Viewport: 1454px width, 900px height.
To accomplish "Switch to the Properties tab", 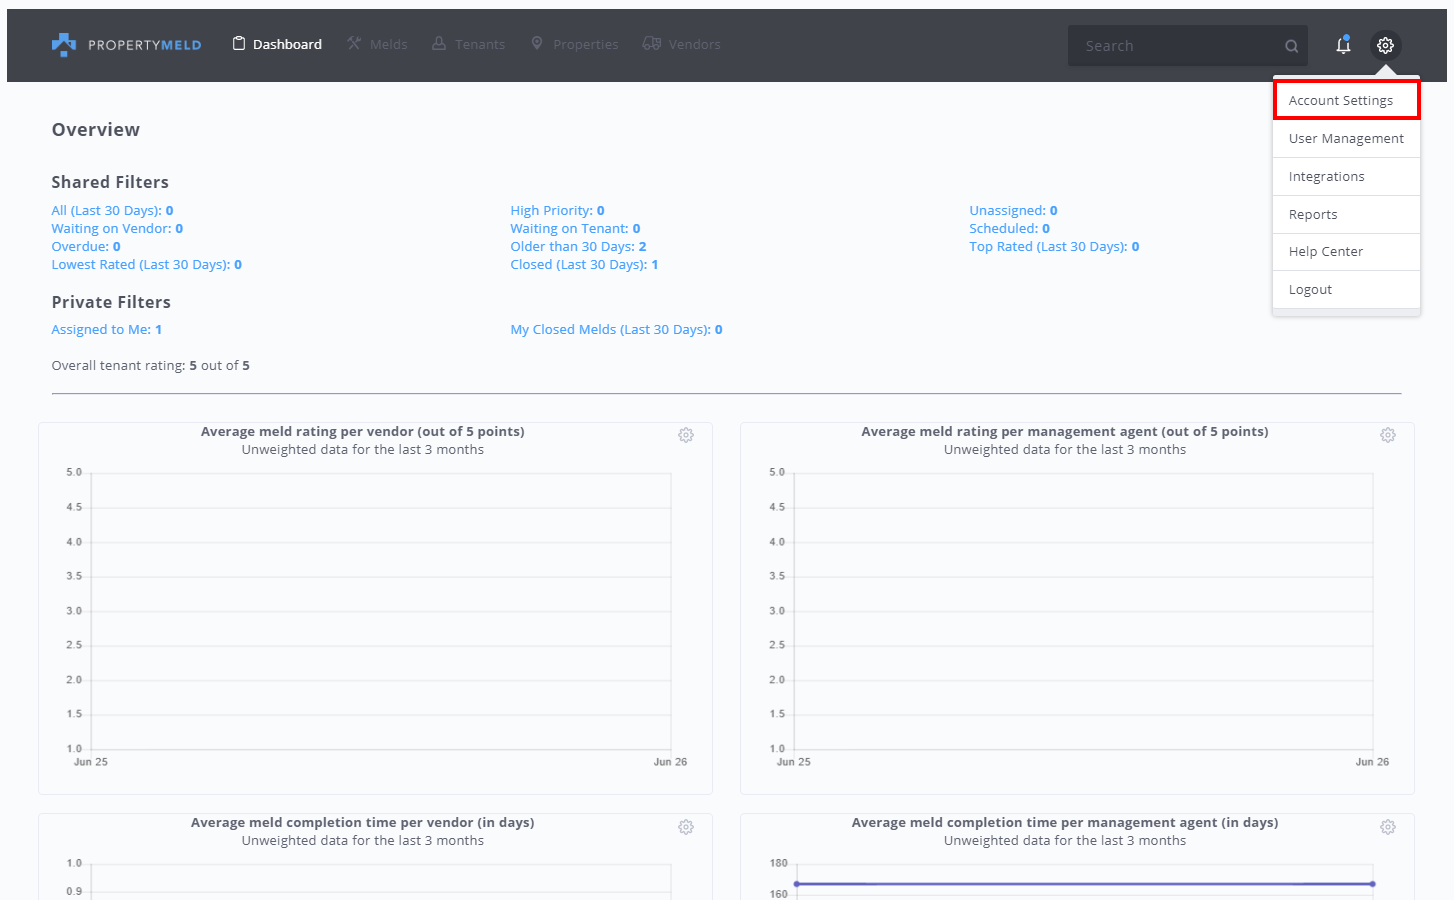I will point(574,44).
